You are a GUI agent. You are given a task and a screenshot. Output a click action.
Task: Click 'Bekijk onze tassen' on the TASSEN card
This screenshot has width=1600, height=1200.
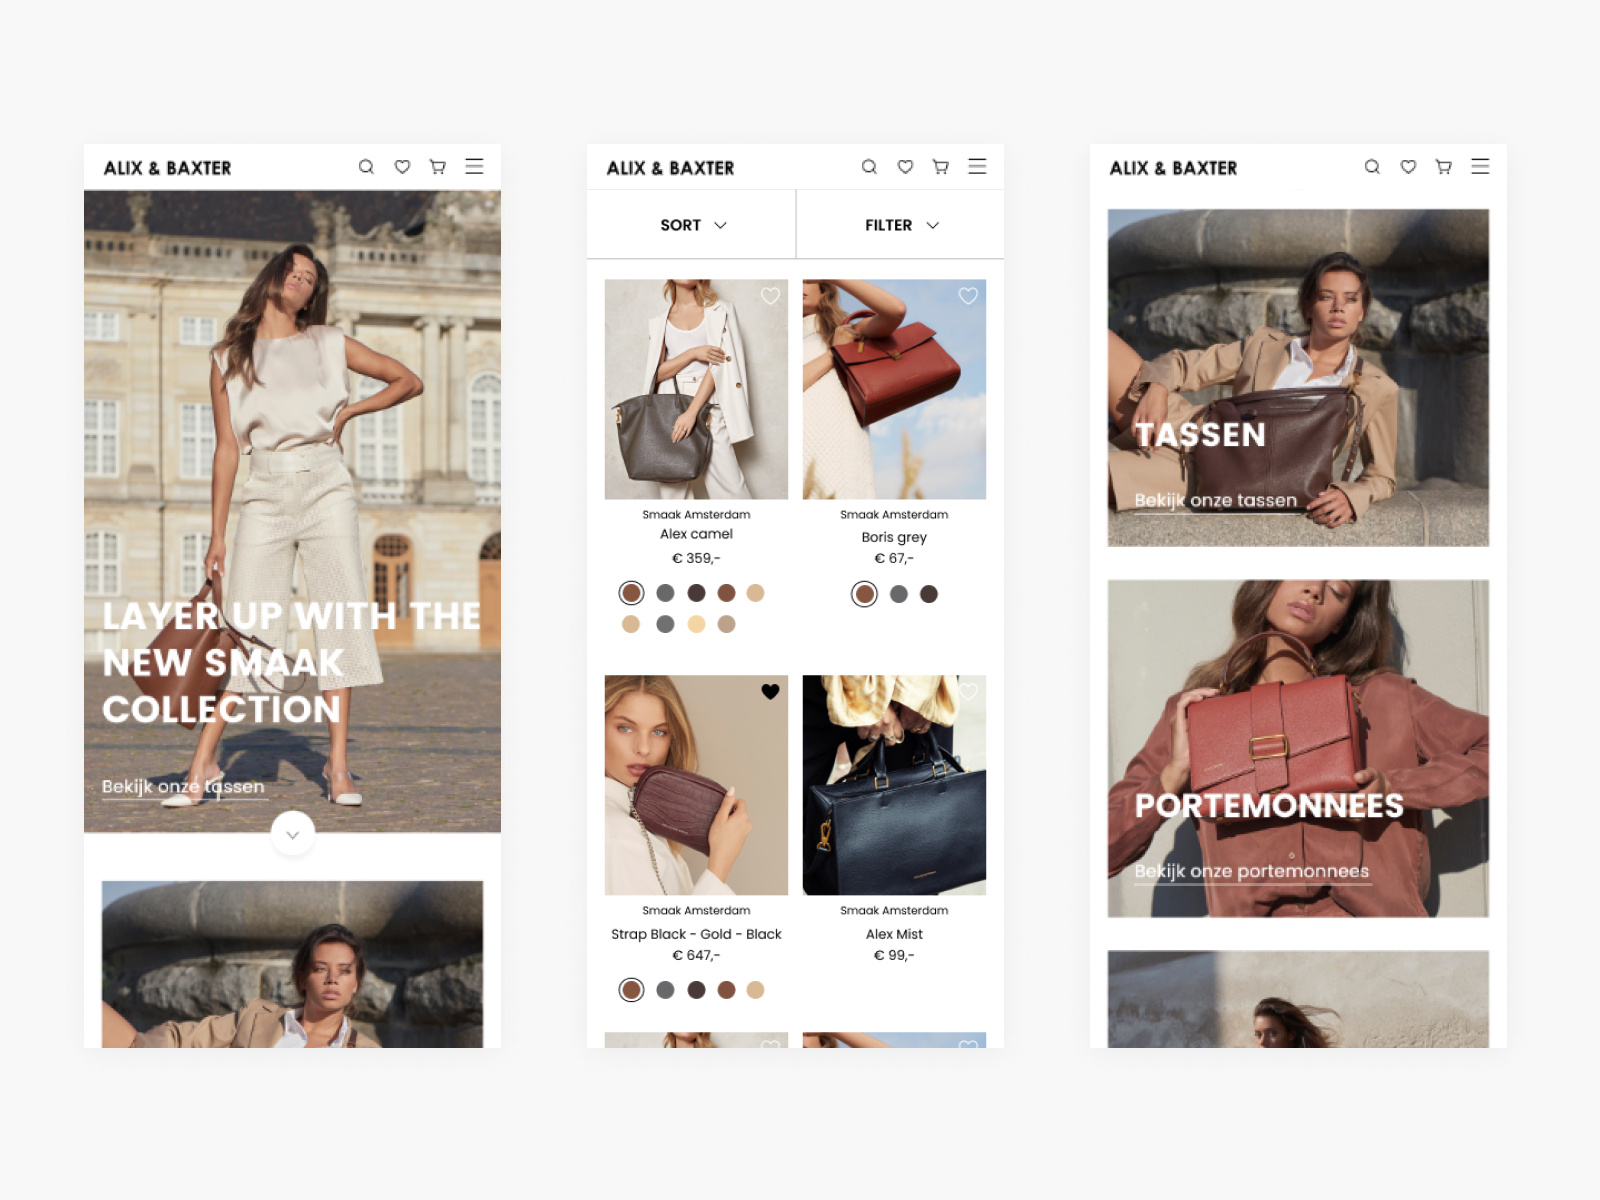click(x=1216, y=501)
